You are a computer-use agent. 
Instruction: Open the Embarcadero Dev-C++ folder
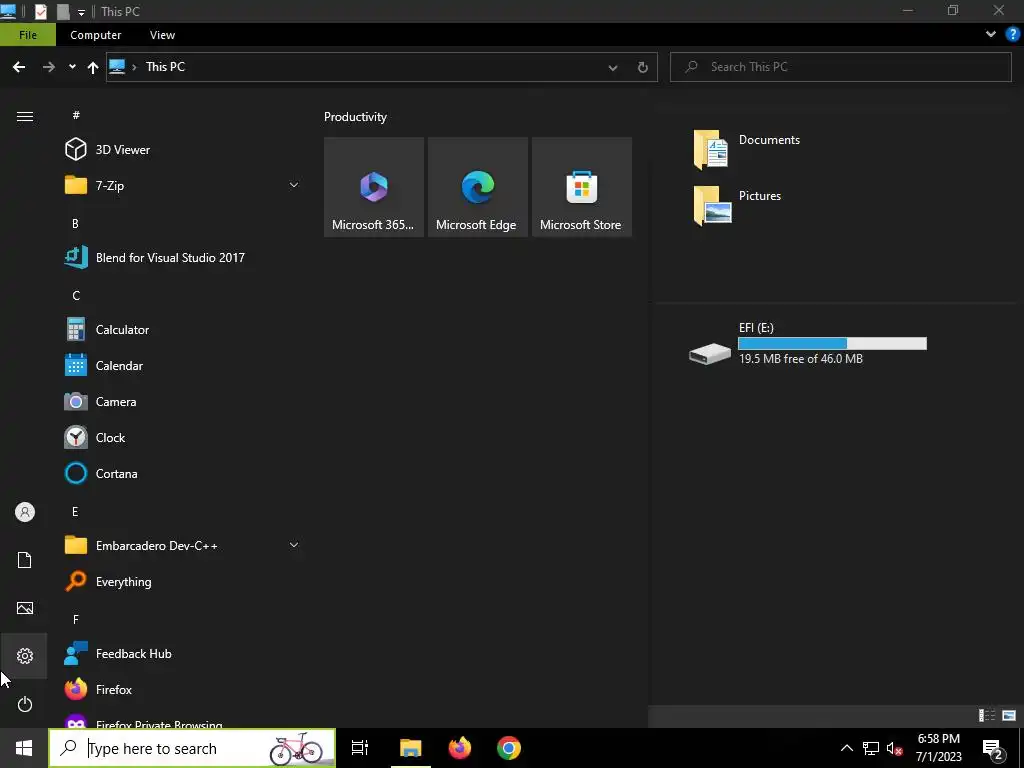(x=183, y=545)
